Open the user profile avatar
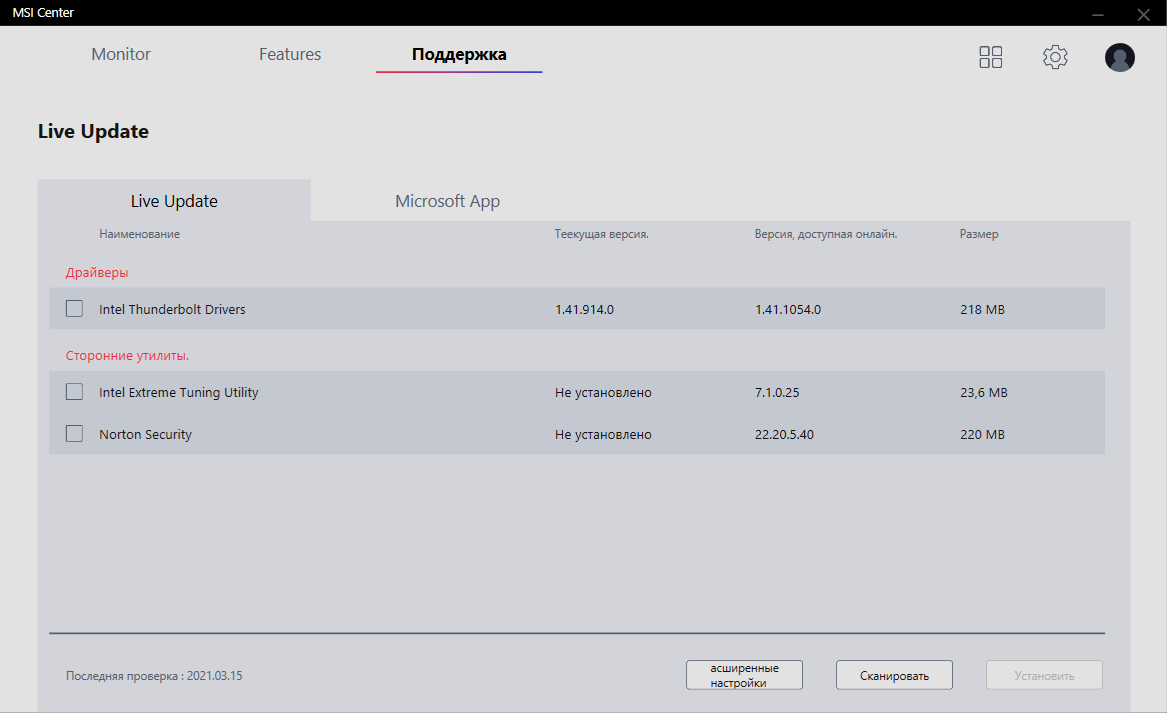The width and height of the screenshot is (1167, 713). [1119, 57]
